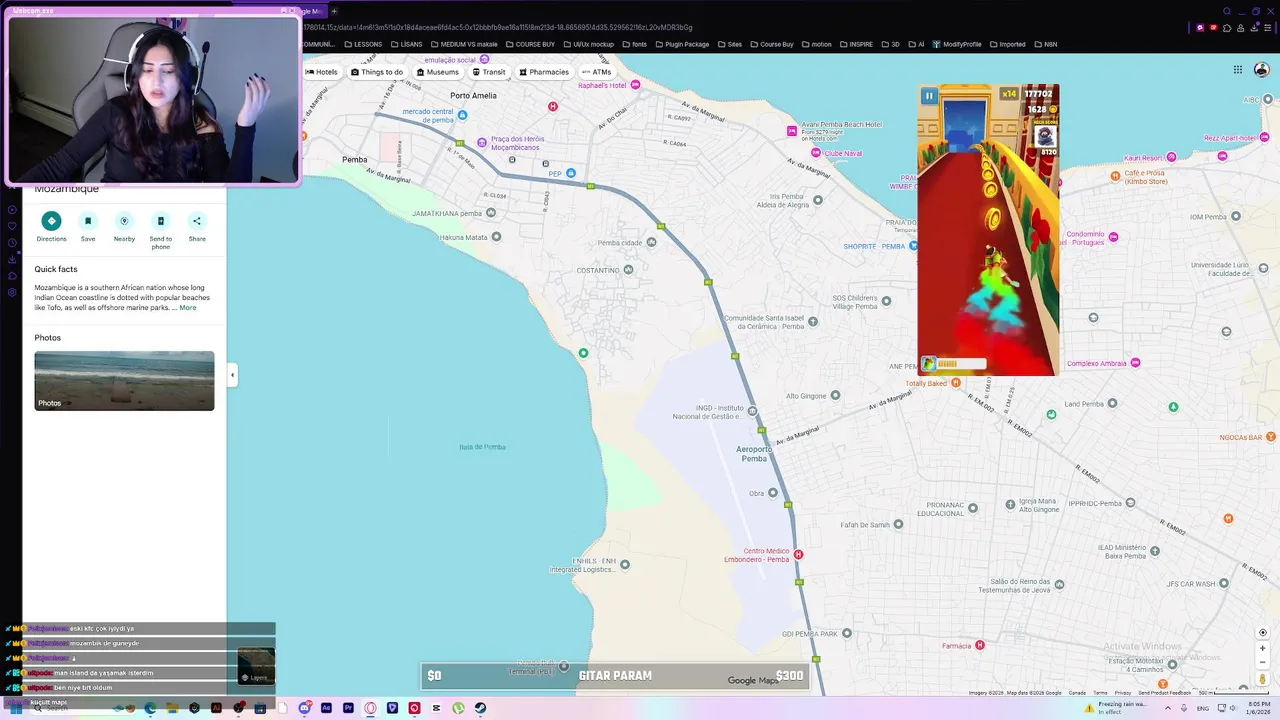
Task: Select the Aeroporto Pemba map label
Action: (755, 453)
